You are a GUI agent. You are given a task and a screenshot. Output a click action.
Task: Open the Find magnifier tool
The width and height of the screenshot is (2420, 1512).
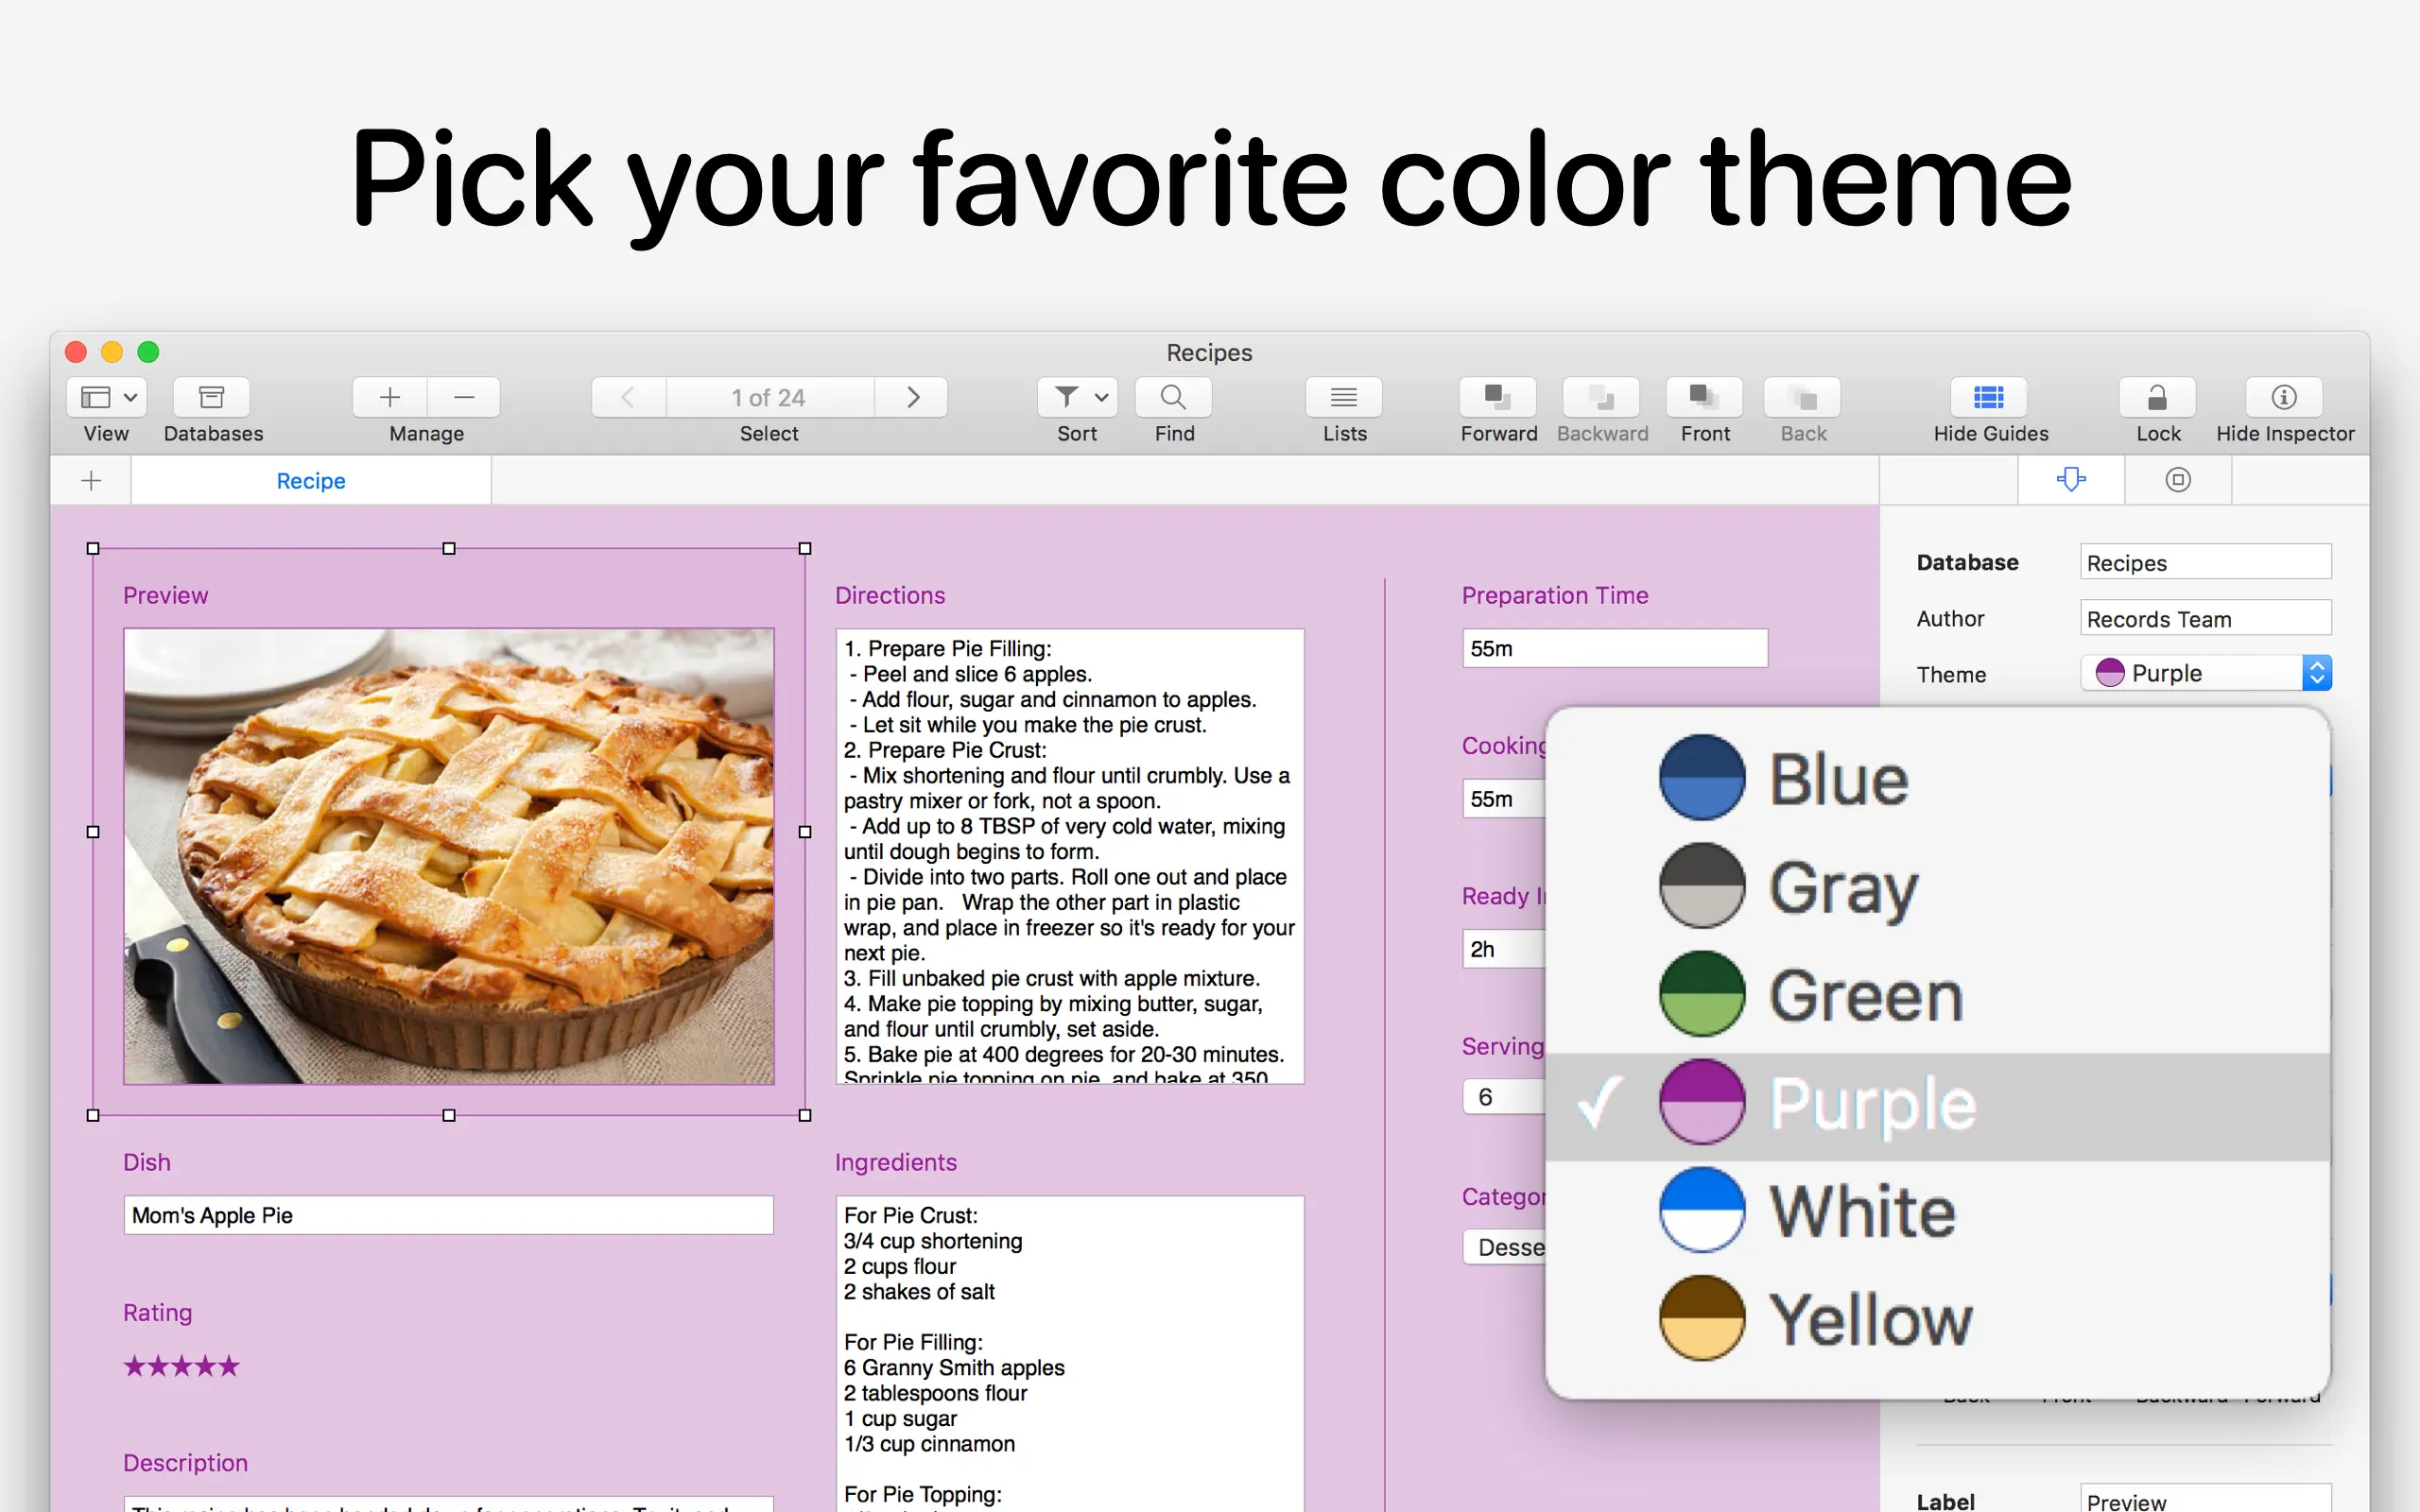(1173, 398)
